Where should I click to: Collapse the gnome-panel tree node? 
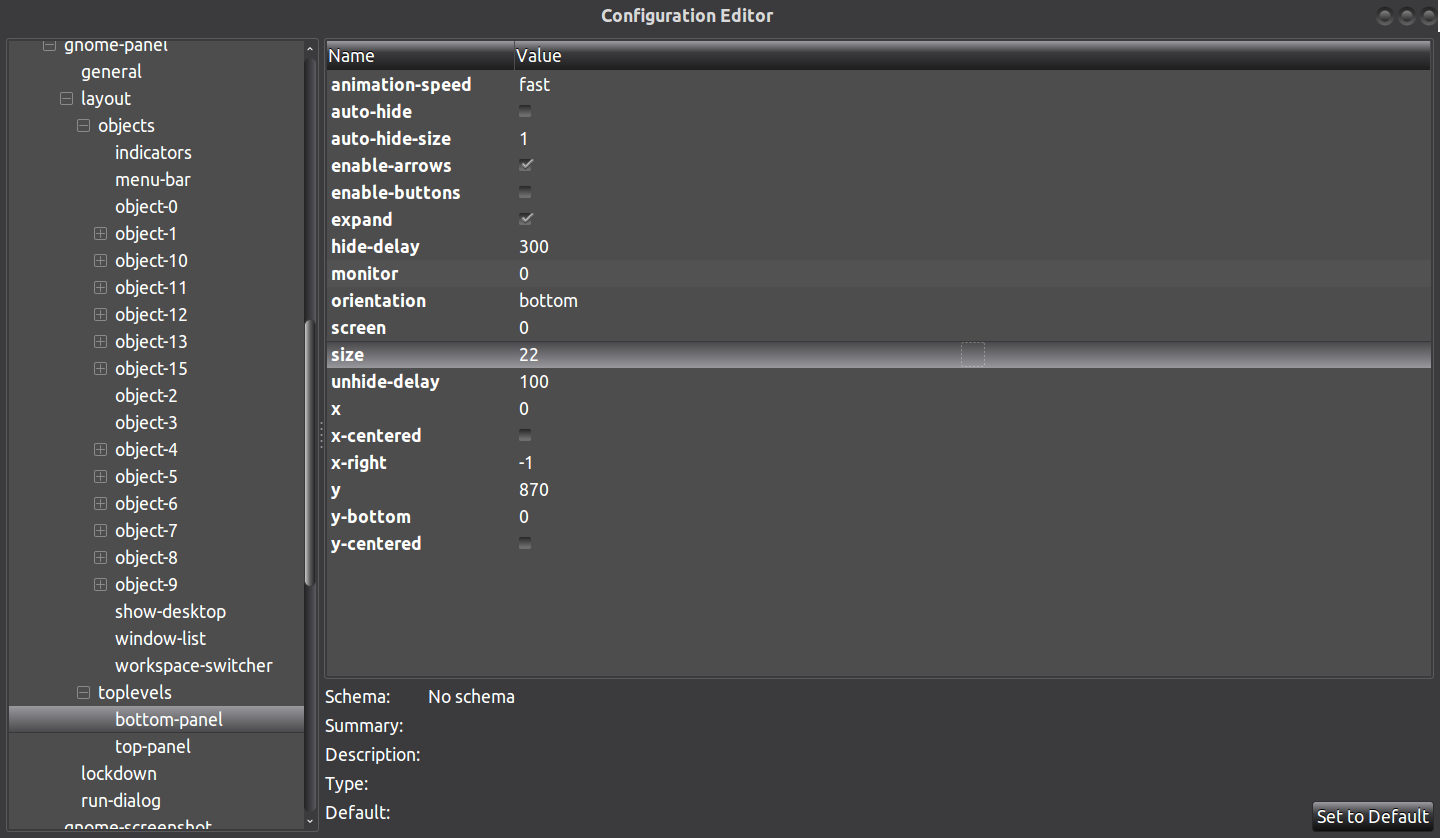pos(49,45)
